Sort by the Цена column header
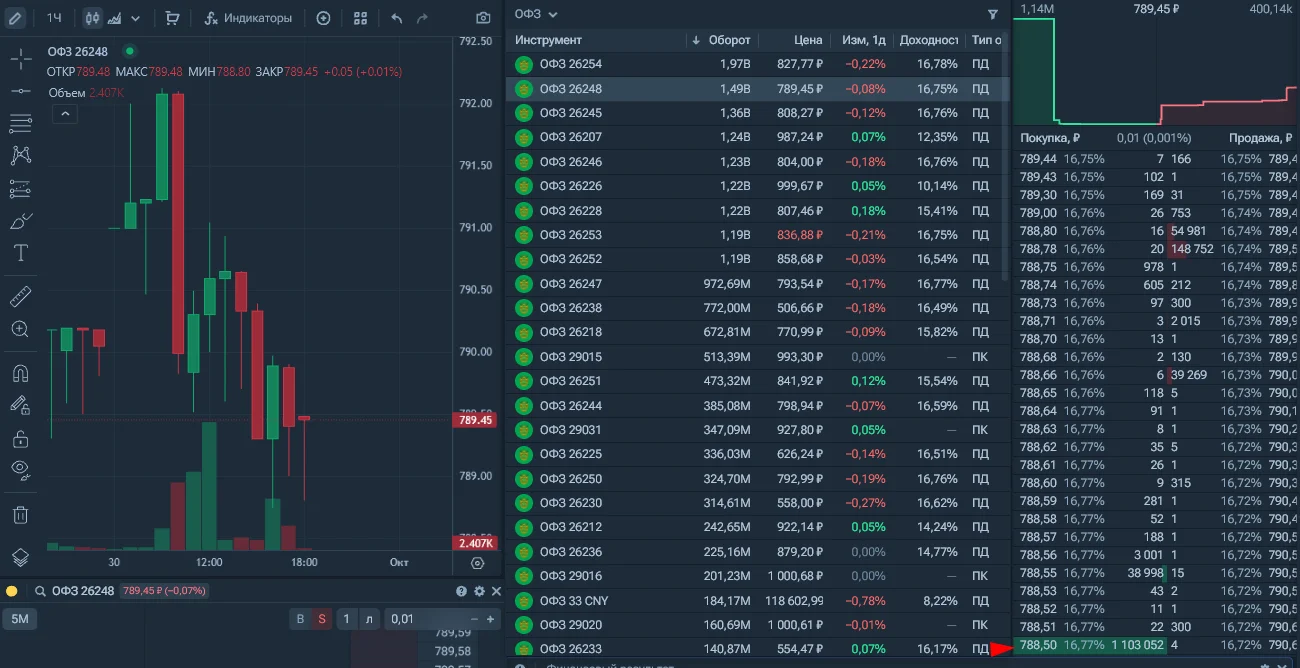The width and height of the screenshot is (1300, 668). coord(808,40)
